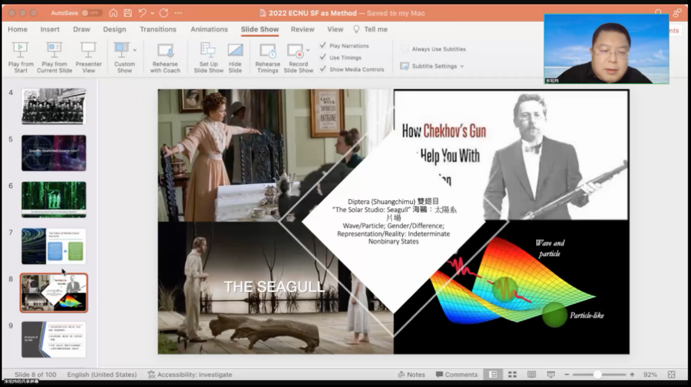Open the Notes pane button
Screen dimensions: 691x387
[411, 374]
